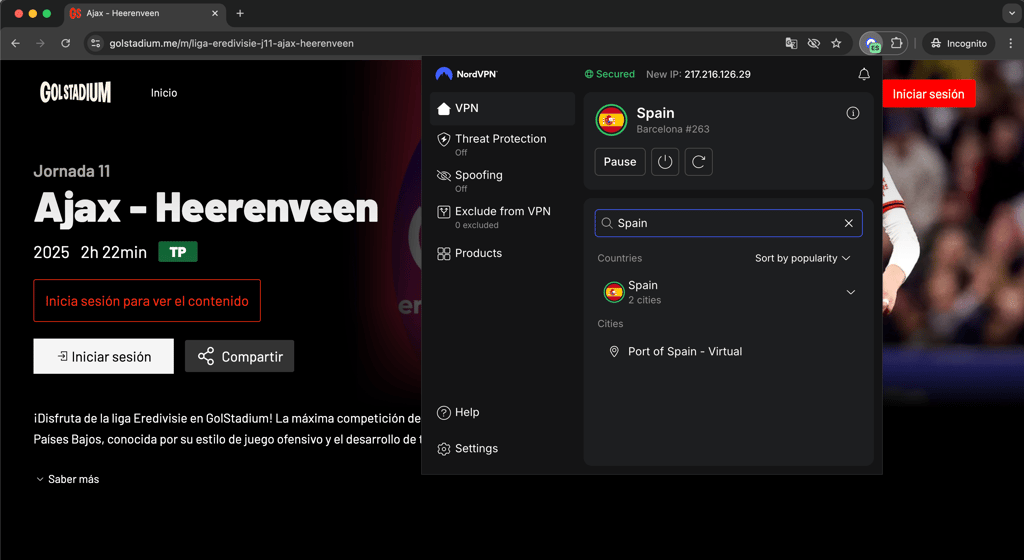This screenshot has height=560, width=1024.
Task: Click the Ajax - Heerenveen match title
Action: [x=206, y=209]
